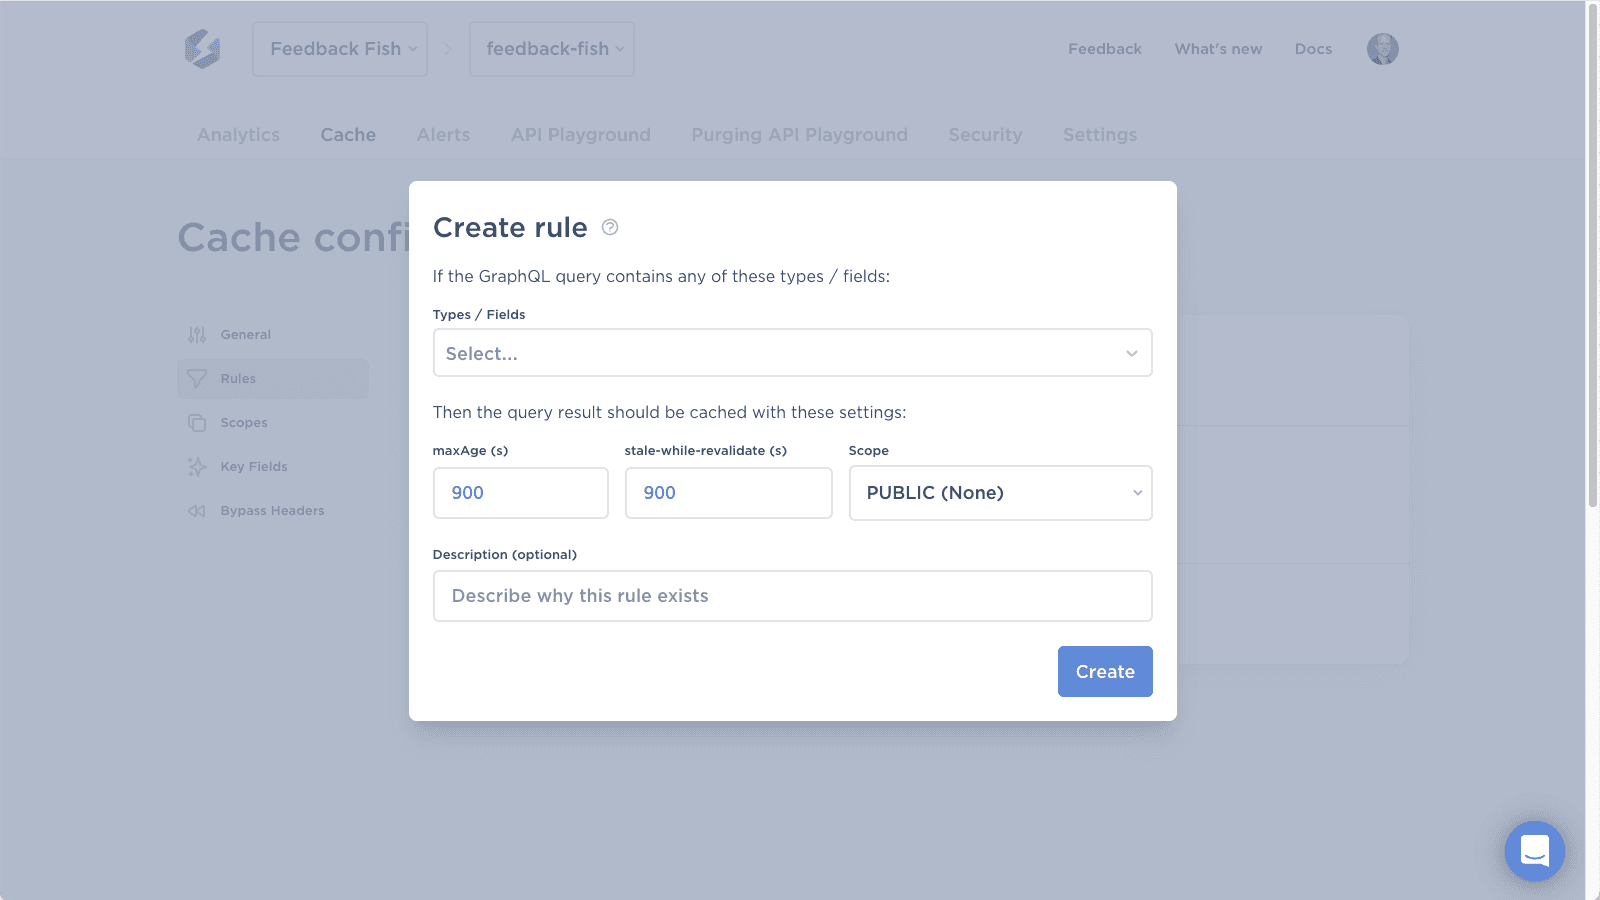Open the feedback-fish service dropdown

coord(552,49)
